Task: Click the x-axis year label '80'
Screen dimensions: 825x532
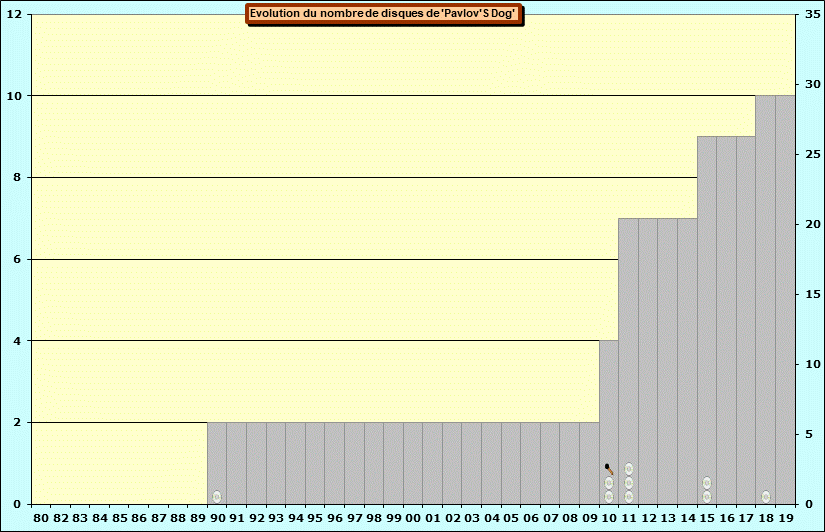Action: [41, 518]
